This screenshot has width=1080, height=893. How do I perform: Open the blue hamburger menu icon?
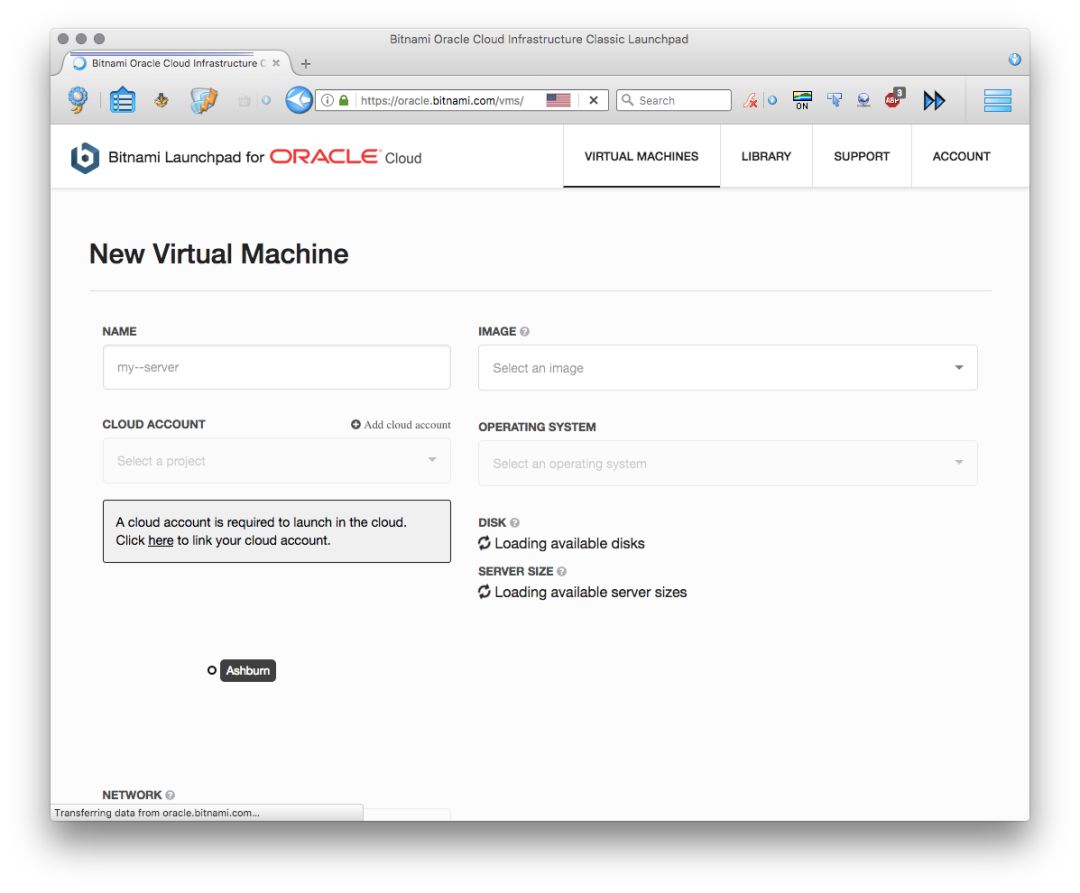point(997,101)
